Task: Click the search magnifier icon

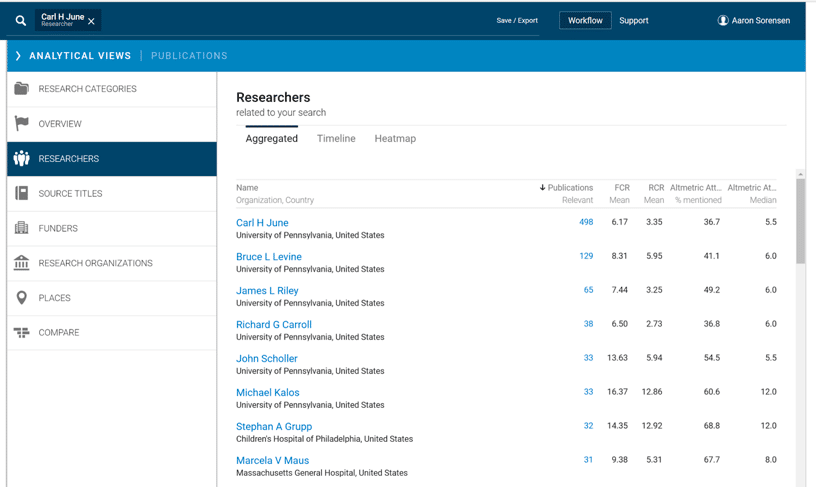Action: point(20,20)
